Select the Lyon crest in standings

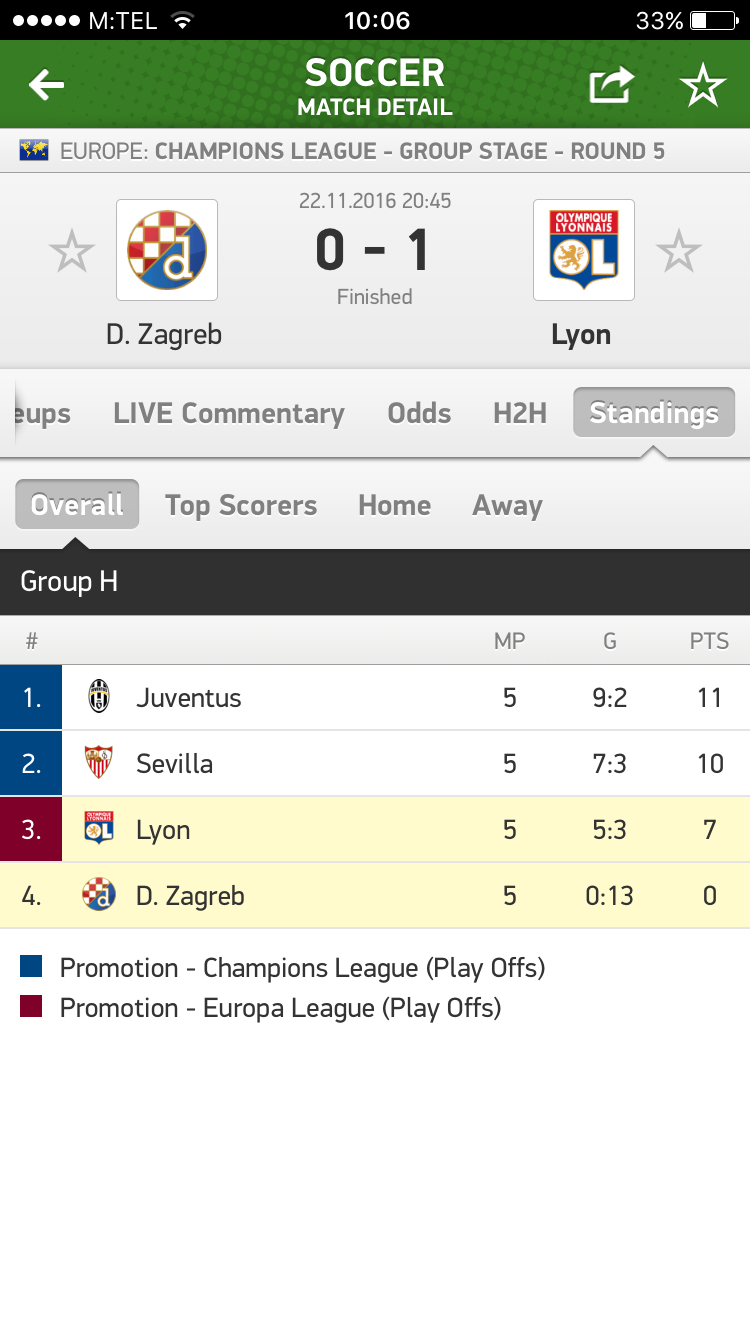(98, 829)
